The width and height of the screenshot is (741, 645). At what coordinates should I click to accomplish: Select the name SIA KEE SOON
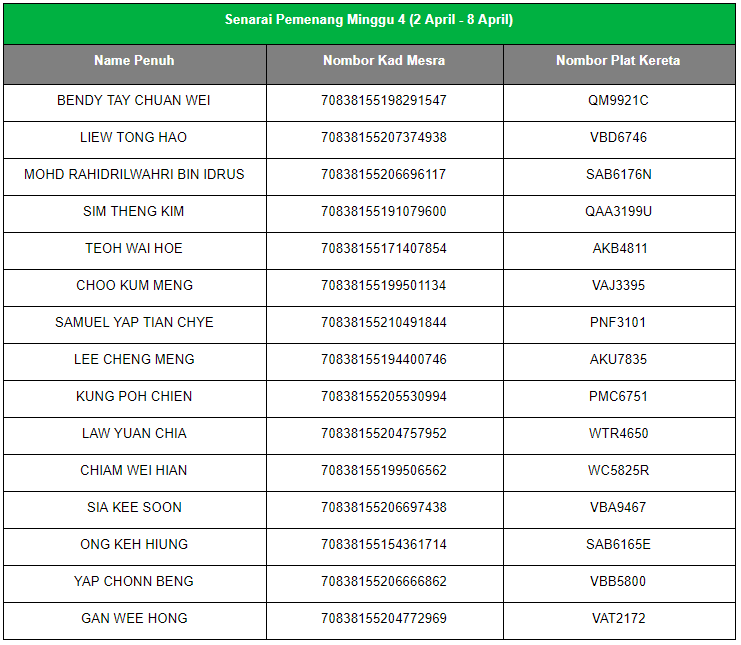134,508
